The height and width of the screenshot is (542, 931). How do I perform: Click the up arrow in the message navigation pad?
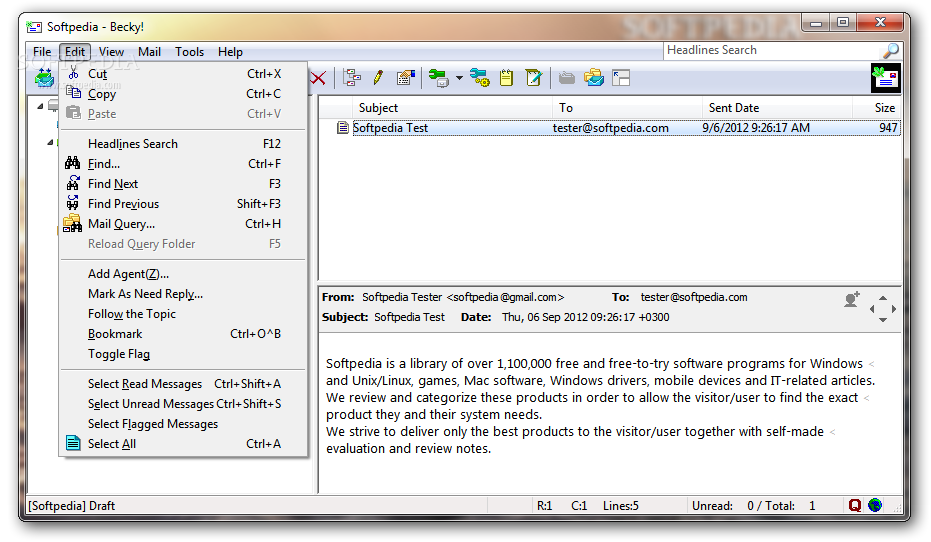click(883, 298)
